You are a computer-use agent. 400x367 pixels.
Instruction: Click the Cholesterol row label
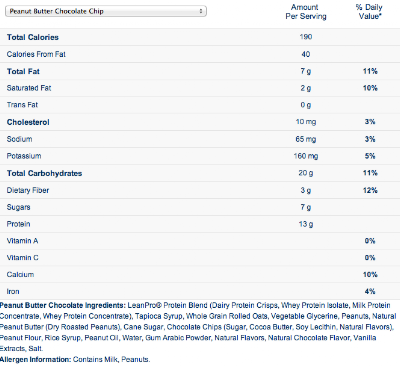pyautogui.click(x=28, y=122)
